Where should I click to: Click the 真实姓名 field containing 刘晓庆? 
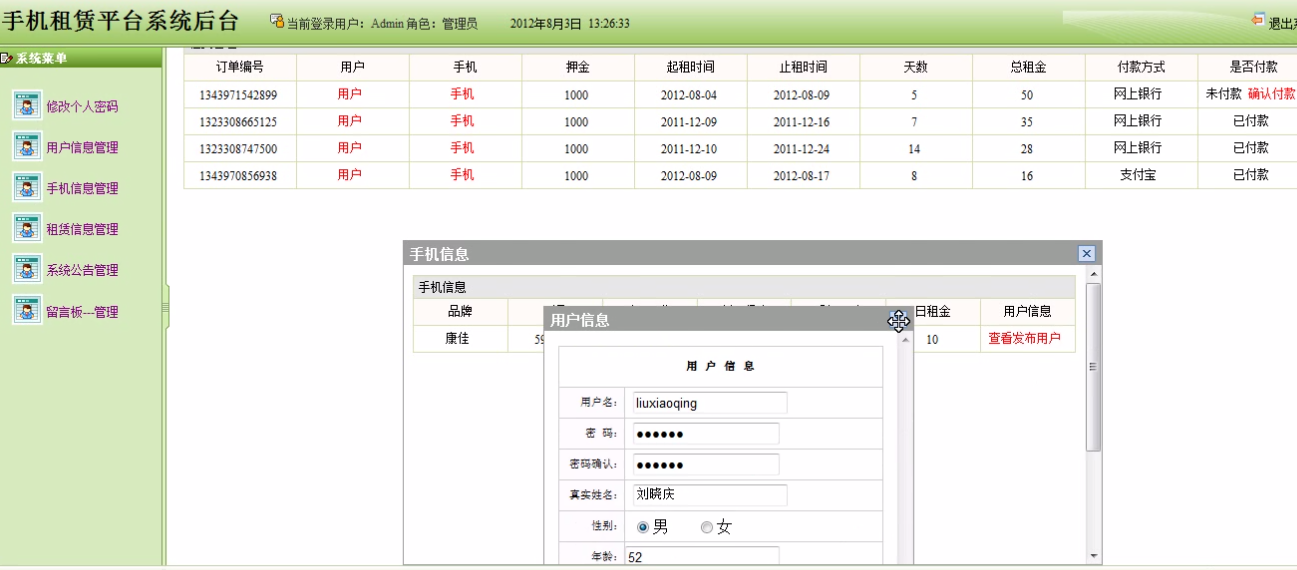[708, 495]
